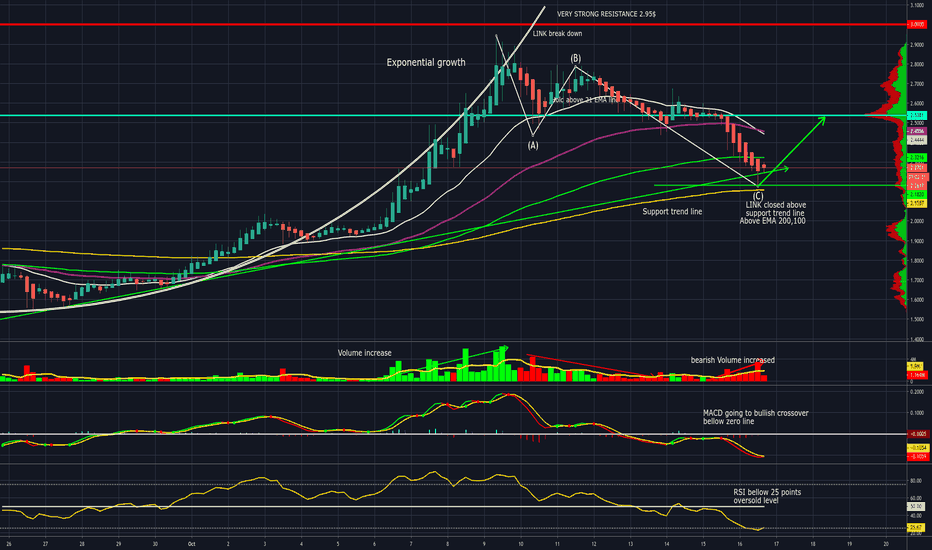Click the yellow 25.67 RSI value label
This screenshot has width=932, height=550.
point(915,527)
